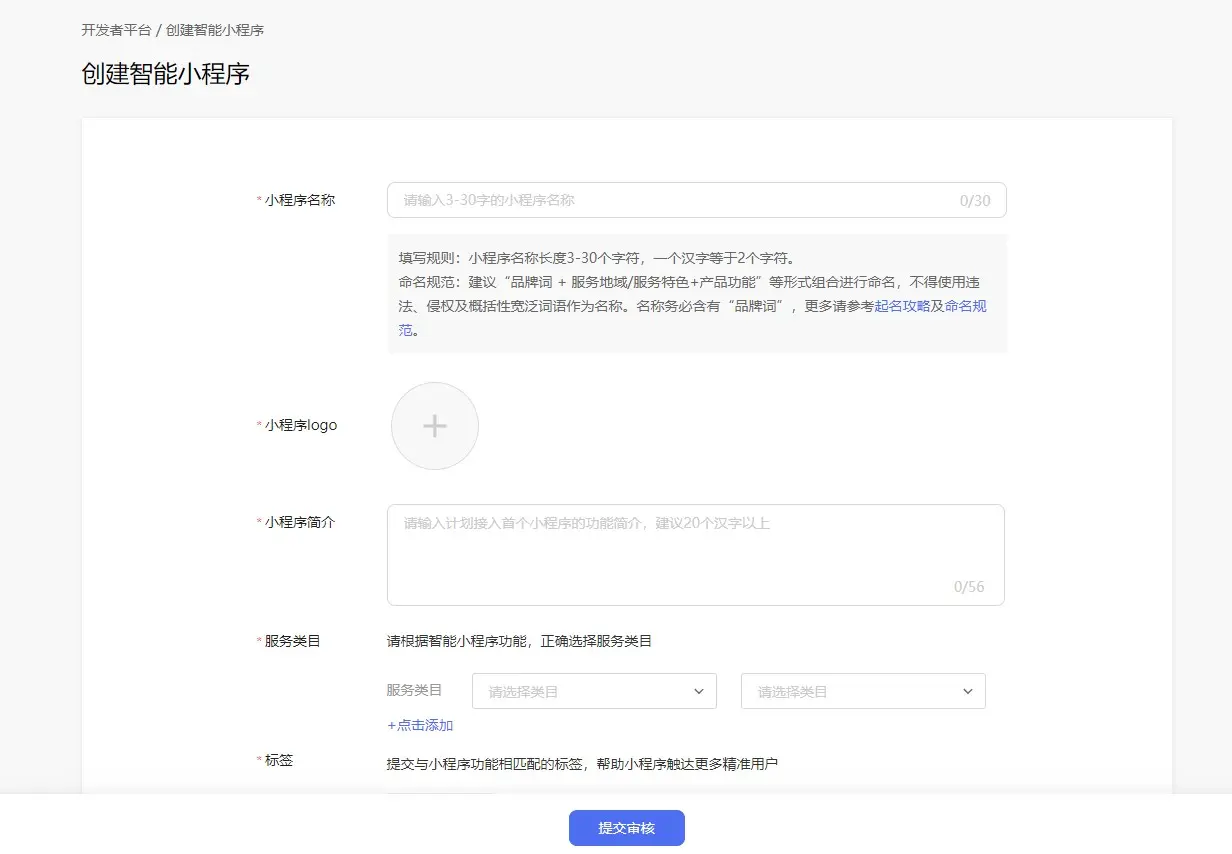Click the 创建智能小程序 page heading
This screenshot has width=1232, height=854.
pyautogui.click(x=165, y=74)
